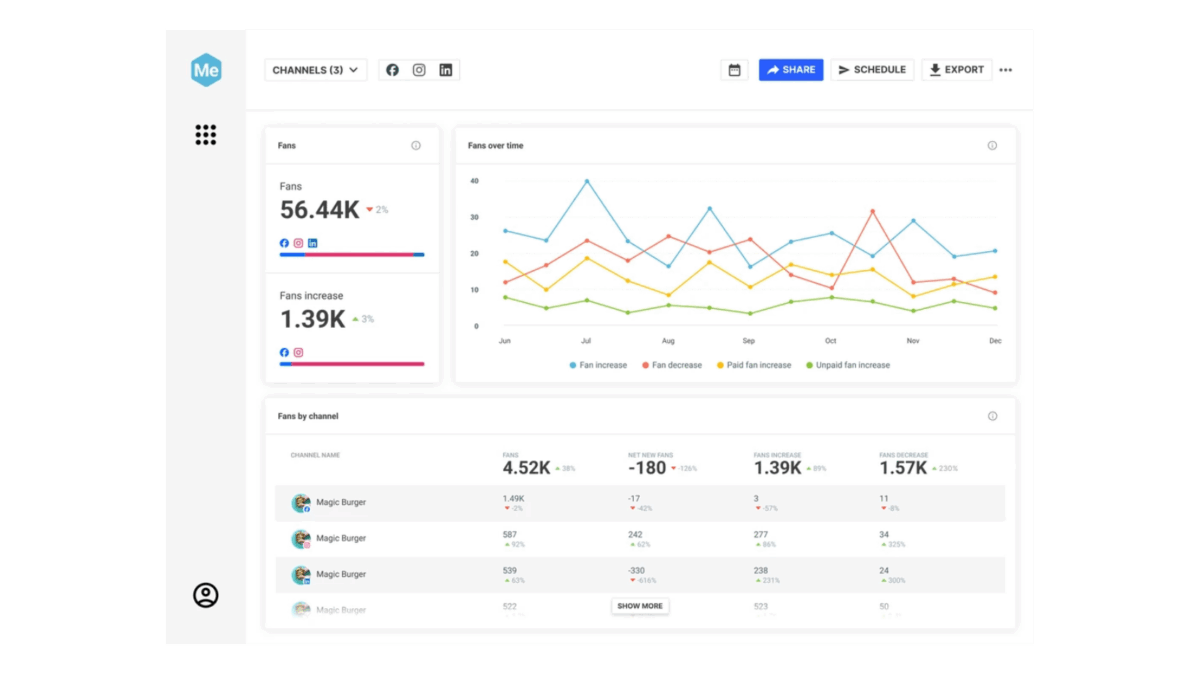The height and width of the screenshot is (675, 1200).
Task: Click Instagram icon under Fans 56.44K
Action: pyautogui.click(x=298, y=243)
